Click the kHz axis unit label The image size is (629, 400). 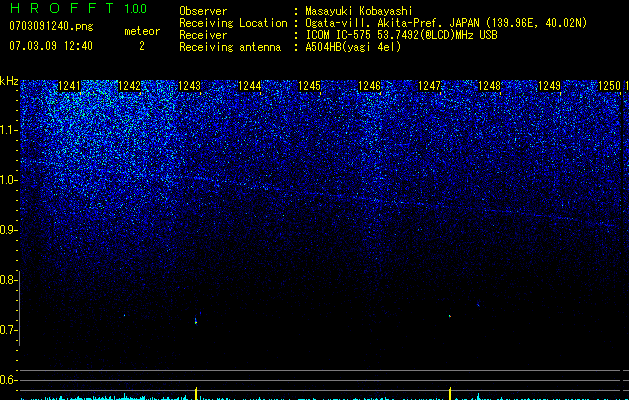click(x=9, y=81)
